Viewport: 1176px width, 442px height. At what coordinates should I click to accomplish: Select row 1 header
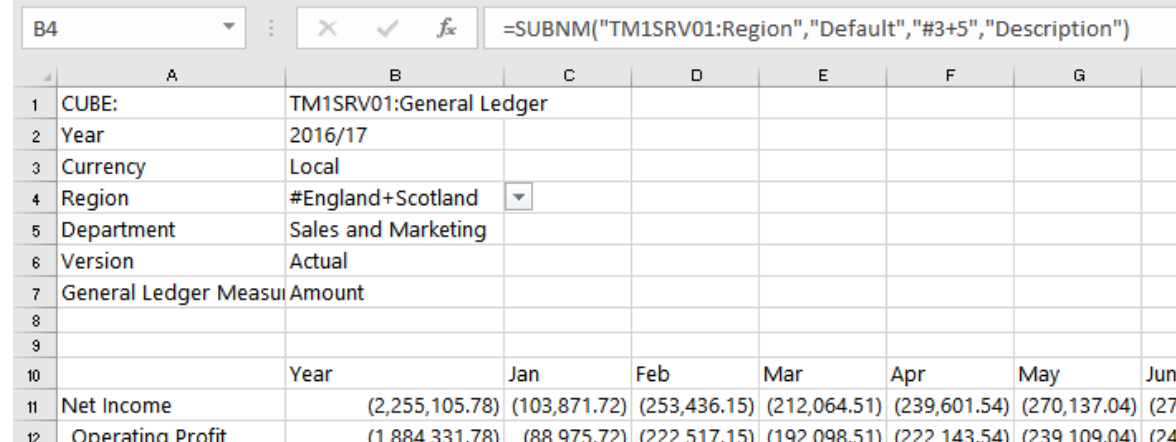tap(35, 104)
